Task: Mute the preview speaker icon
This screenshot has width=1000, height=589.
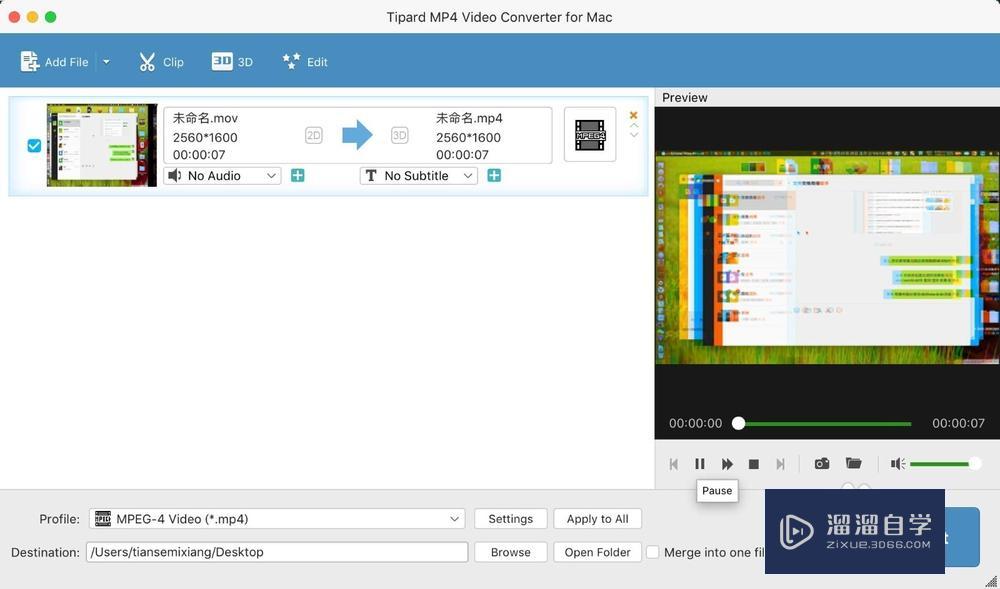Action: pos(897,464)
